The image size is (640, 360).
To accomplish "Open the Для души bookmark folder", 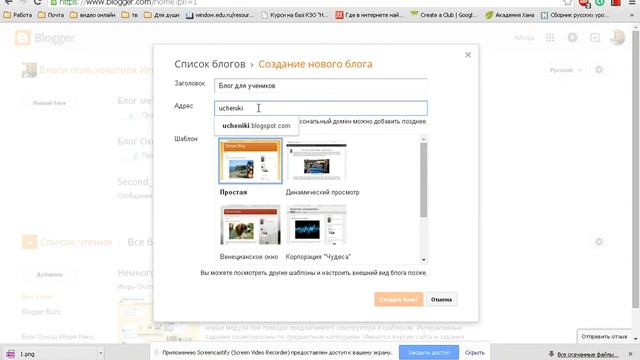I will click(162, 15).
